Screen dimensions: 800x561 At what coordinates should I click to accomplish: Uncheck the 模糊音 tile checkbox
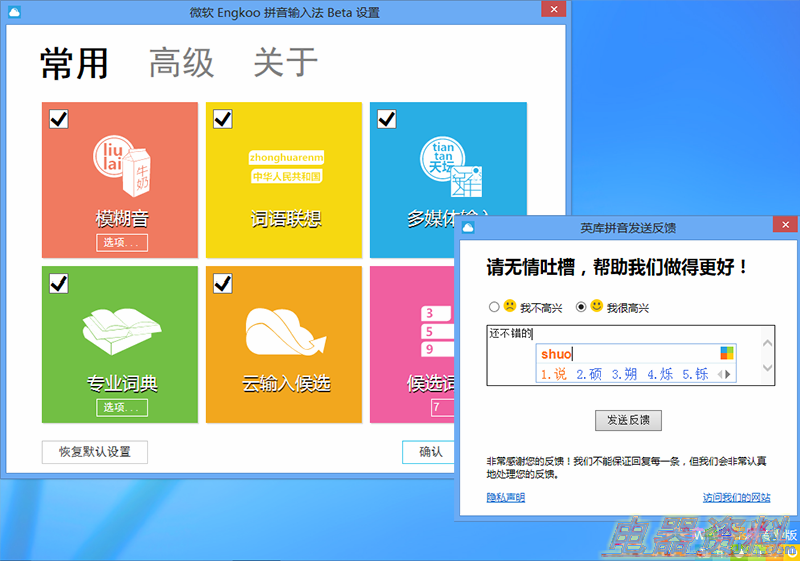58,119
